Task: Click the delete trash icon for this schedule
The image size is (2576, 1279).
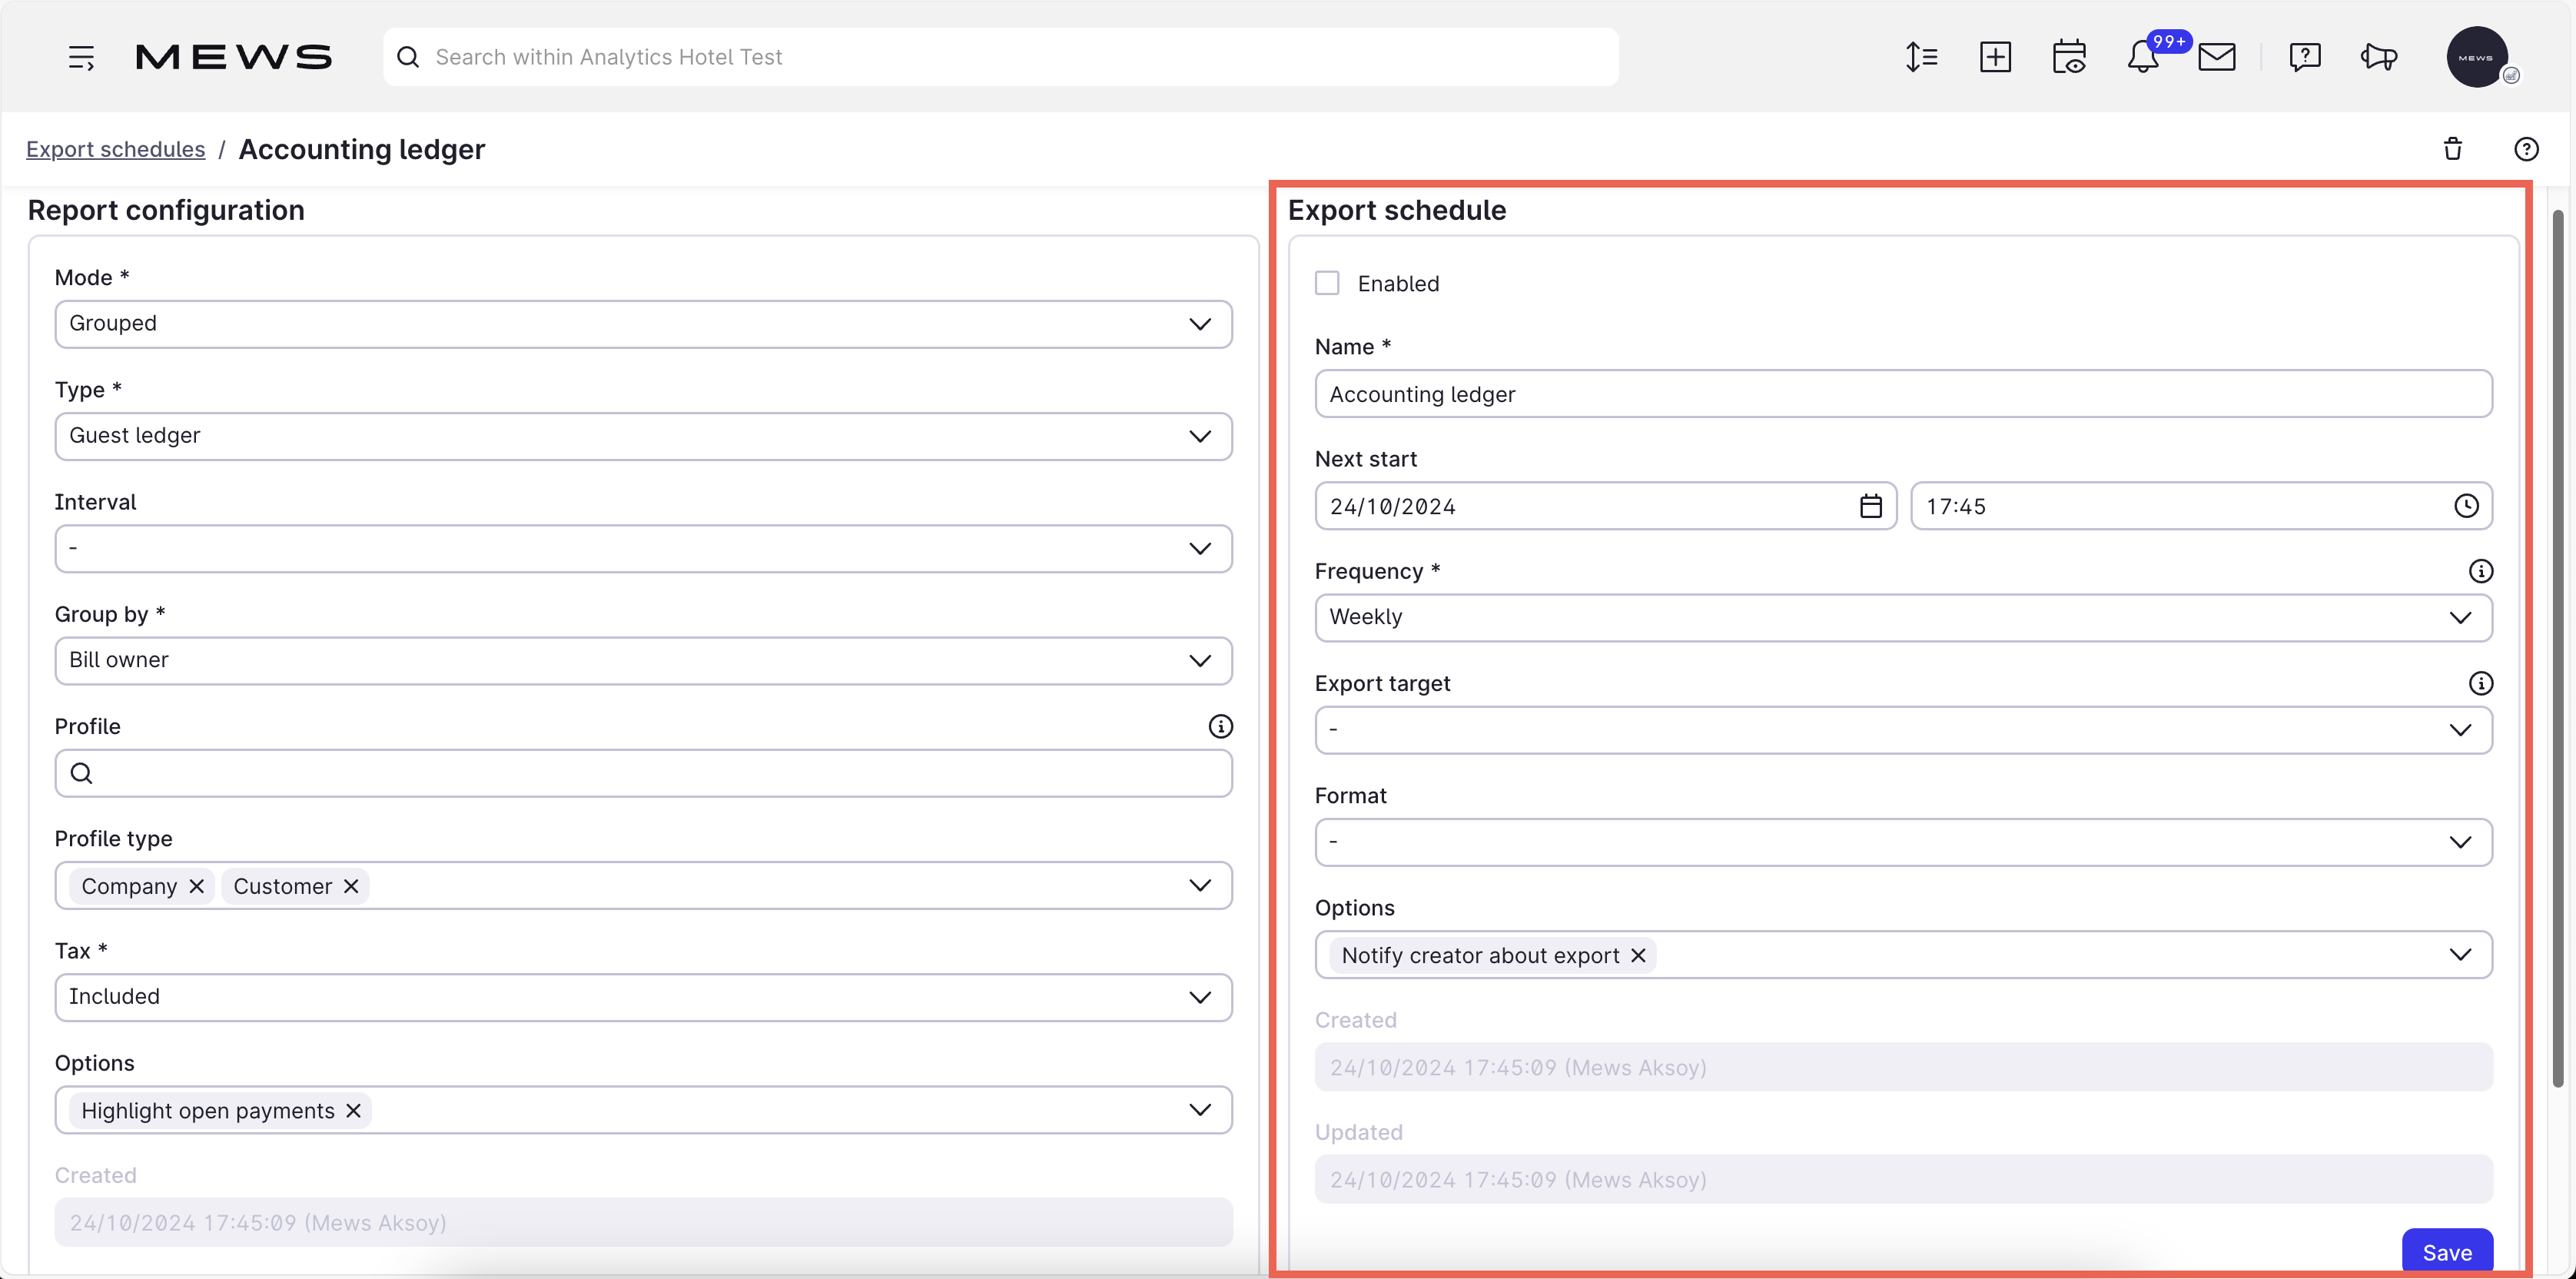Action: [2452, 148]
